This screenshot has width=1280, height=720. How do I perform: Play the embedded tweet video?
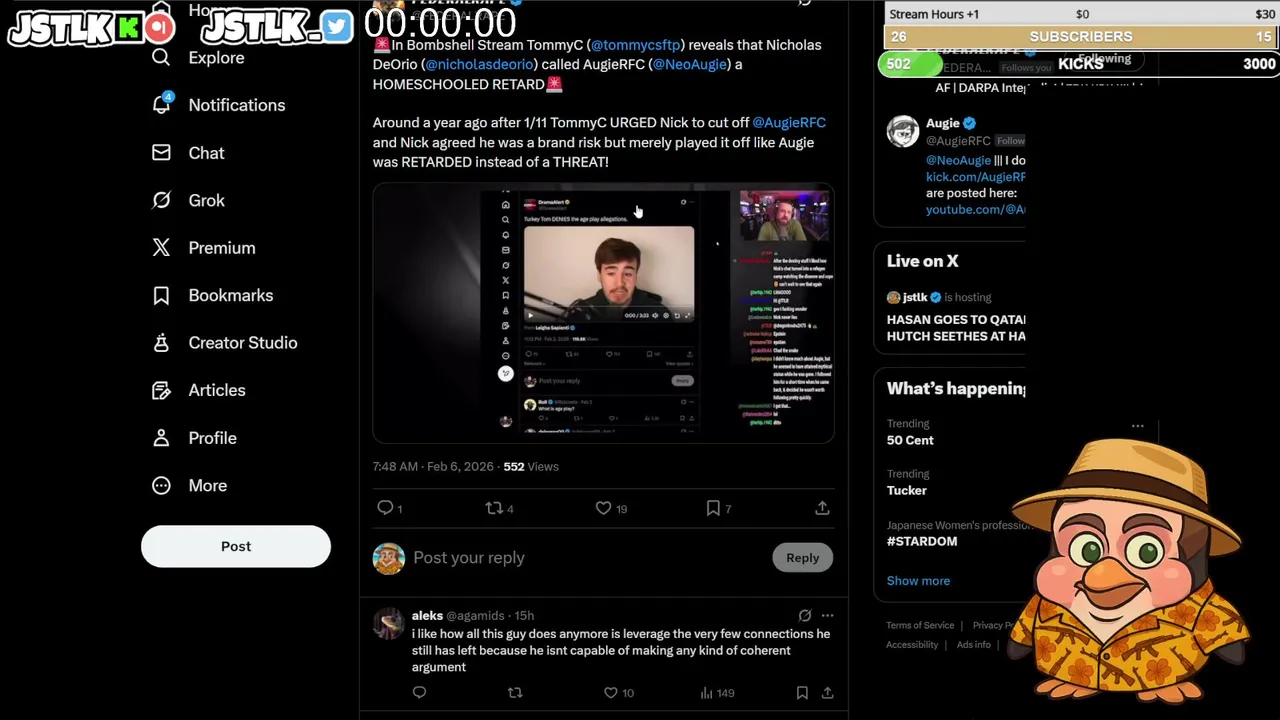coord(604,314)
